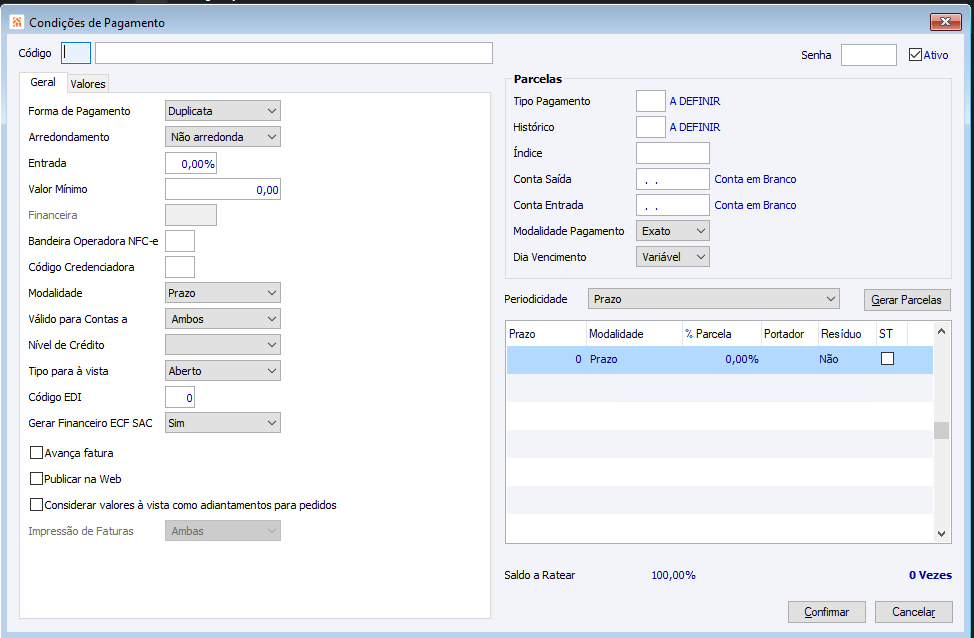974x638 pixels.
Task: Tick the ST checkbox in Prazo row
Action: pyautogui.click(x=887, y=359)
